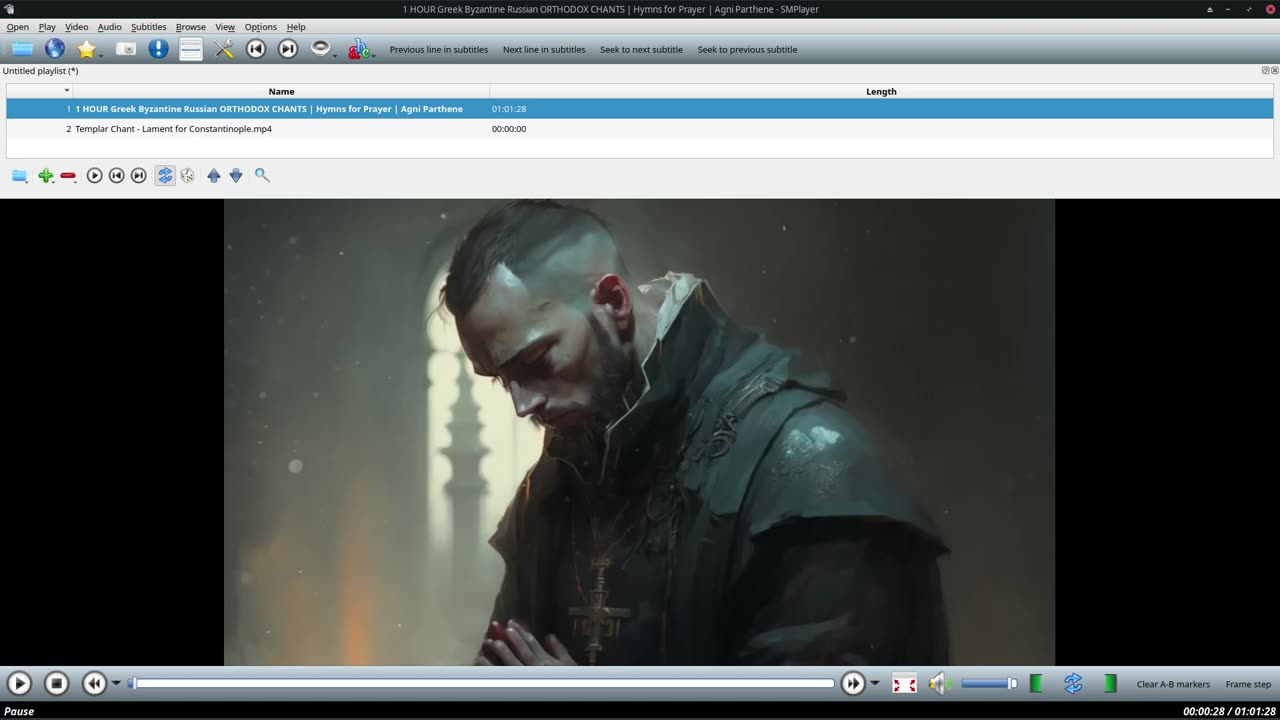Screen dimensions: 1280x720
Task: Set A marker with left green icon
Action: click(x=1036, y=684)
